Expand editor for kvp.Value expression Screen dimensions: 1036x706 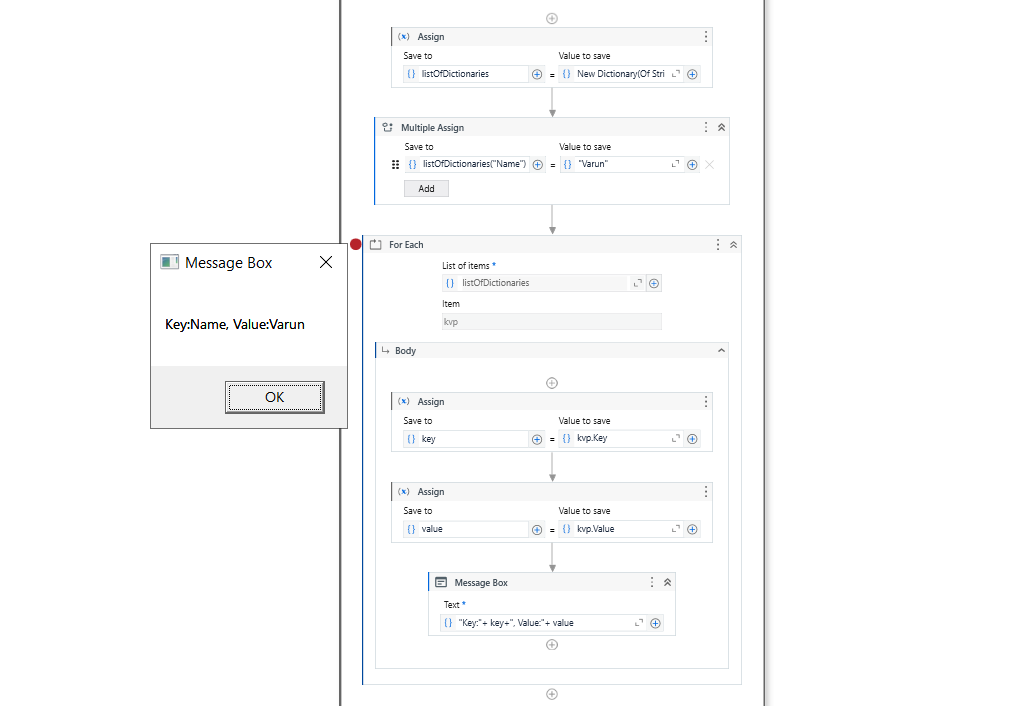click(x=676, y=529)
